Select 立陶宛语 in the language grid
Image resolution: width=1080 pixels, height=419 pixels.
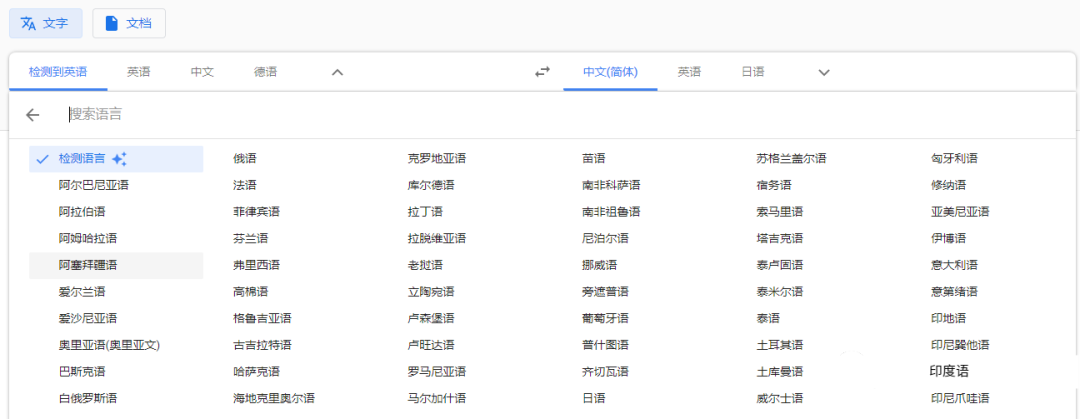[431, 292]
